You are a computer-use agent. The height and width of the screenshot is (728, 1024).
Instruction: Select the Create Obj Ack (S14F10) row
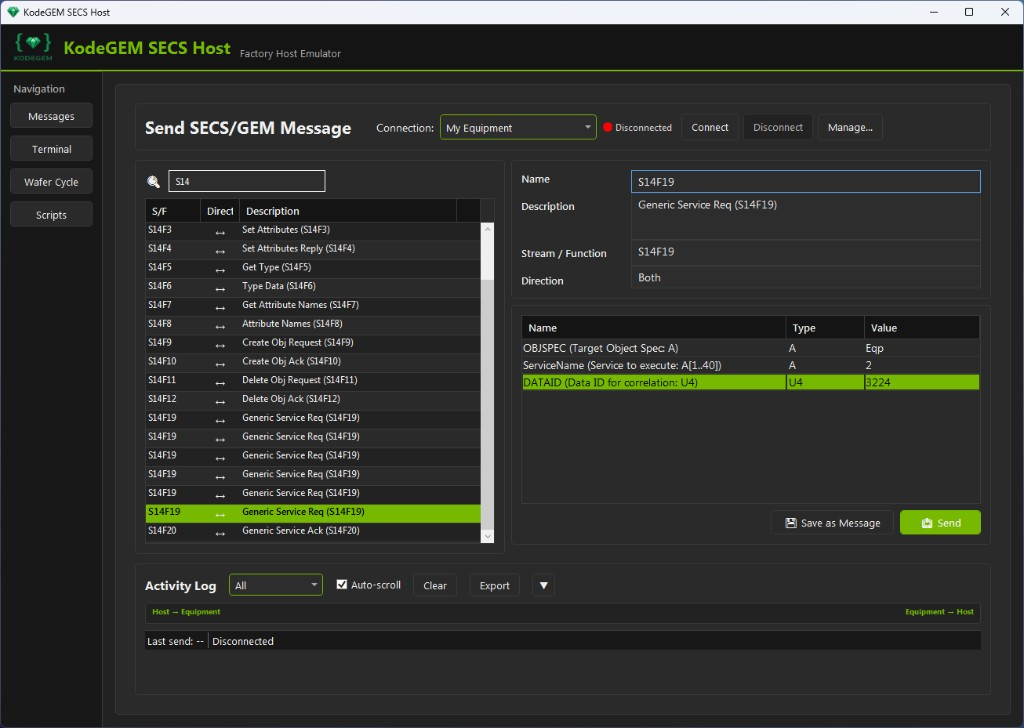tap(313, 361)
